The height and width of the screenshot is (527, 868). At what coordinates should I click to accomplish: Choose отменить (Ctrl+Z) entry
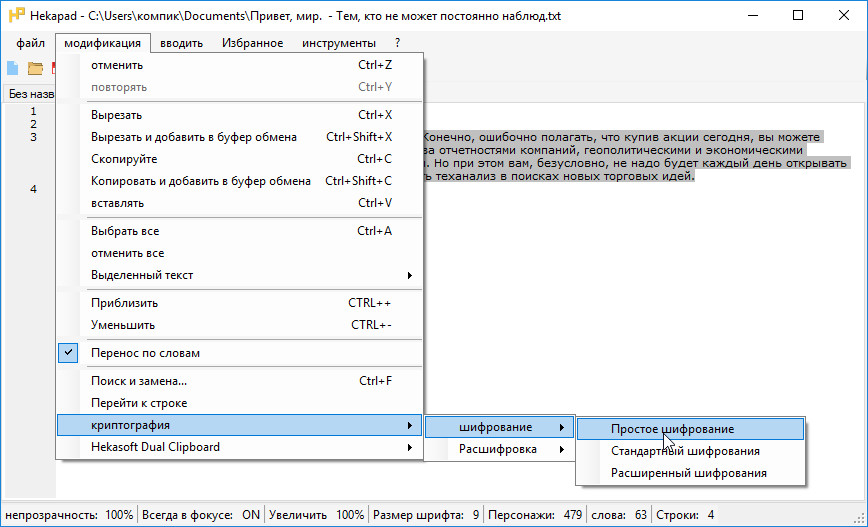pyautogui.click(x=240, y=65)
